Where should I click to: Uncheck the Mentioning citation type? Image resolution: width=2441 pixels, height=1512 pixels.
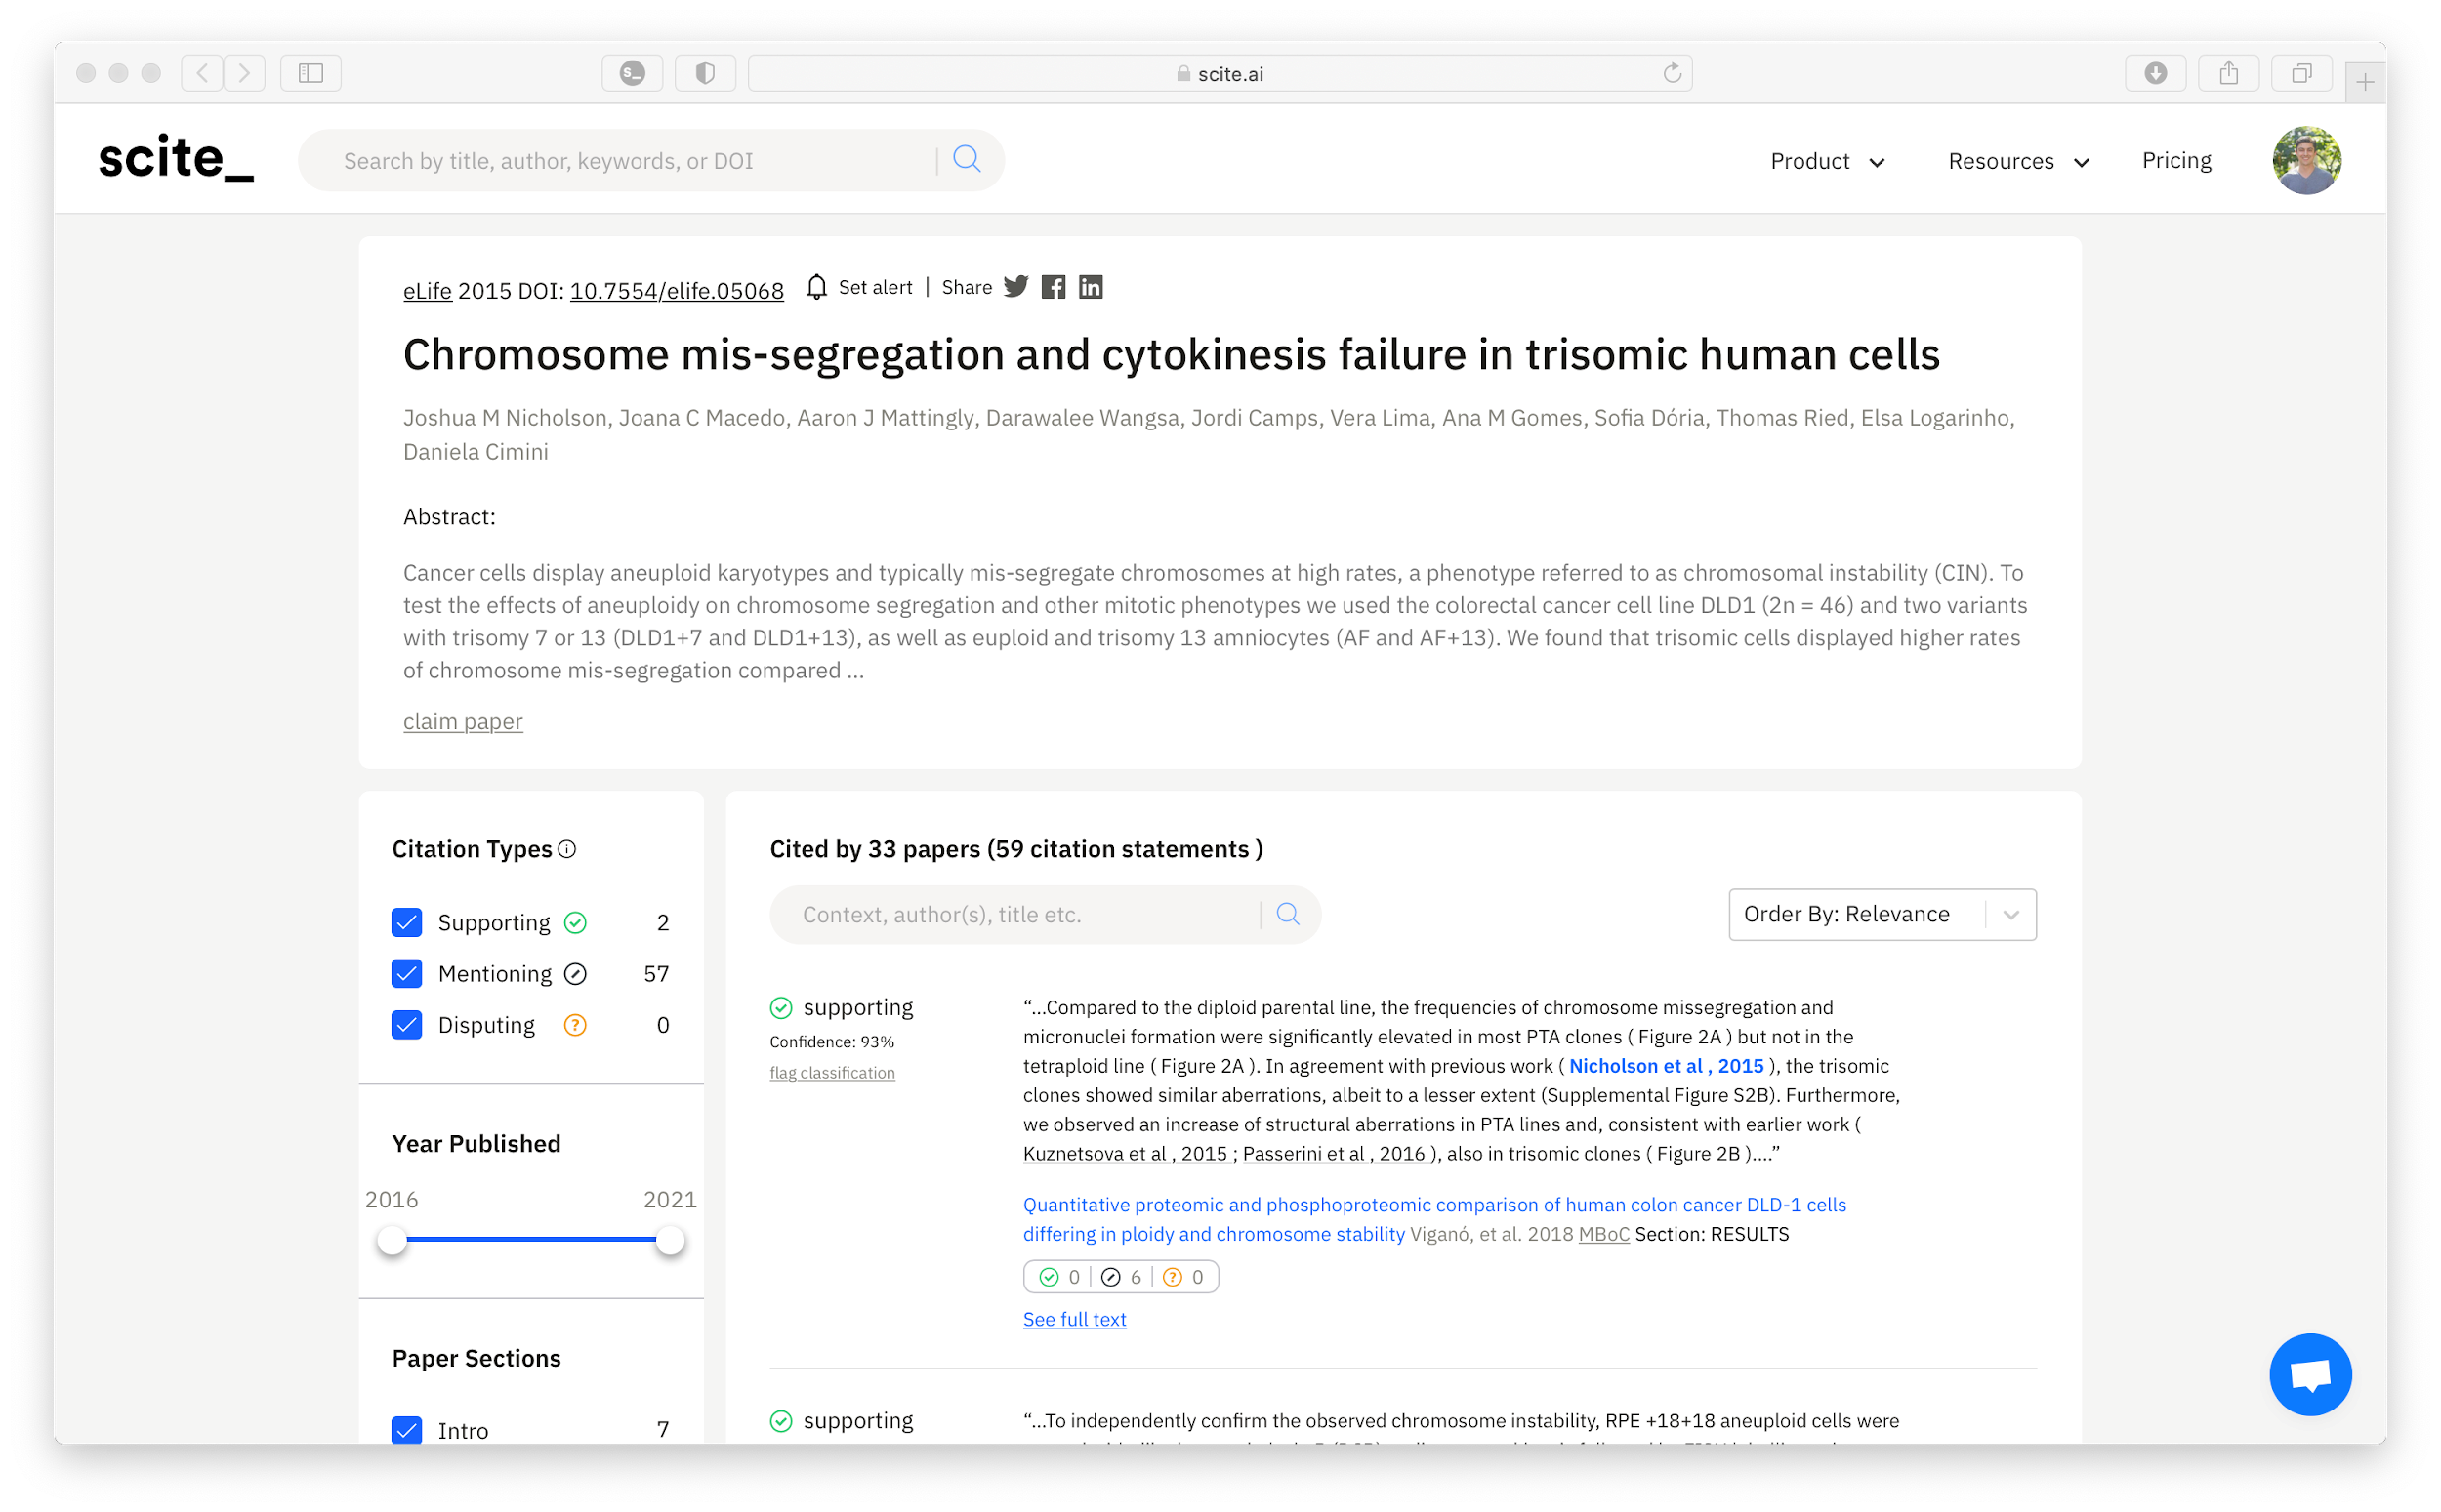click(x=407, y=974)
